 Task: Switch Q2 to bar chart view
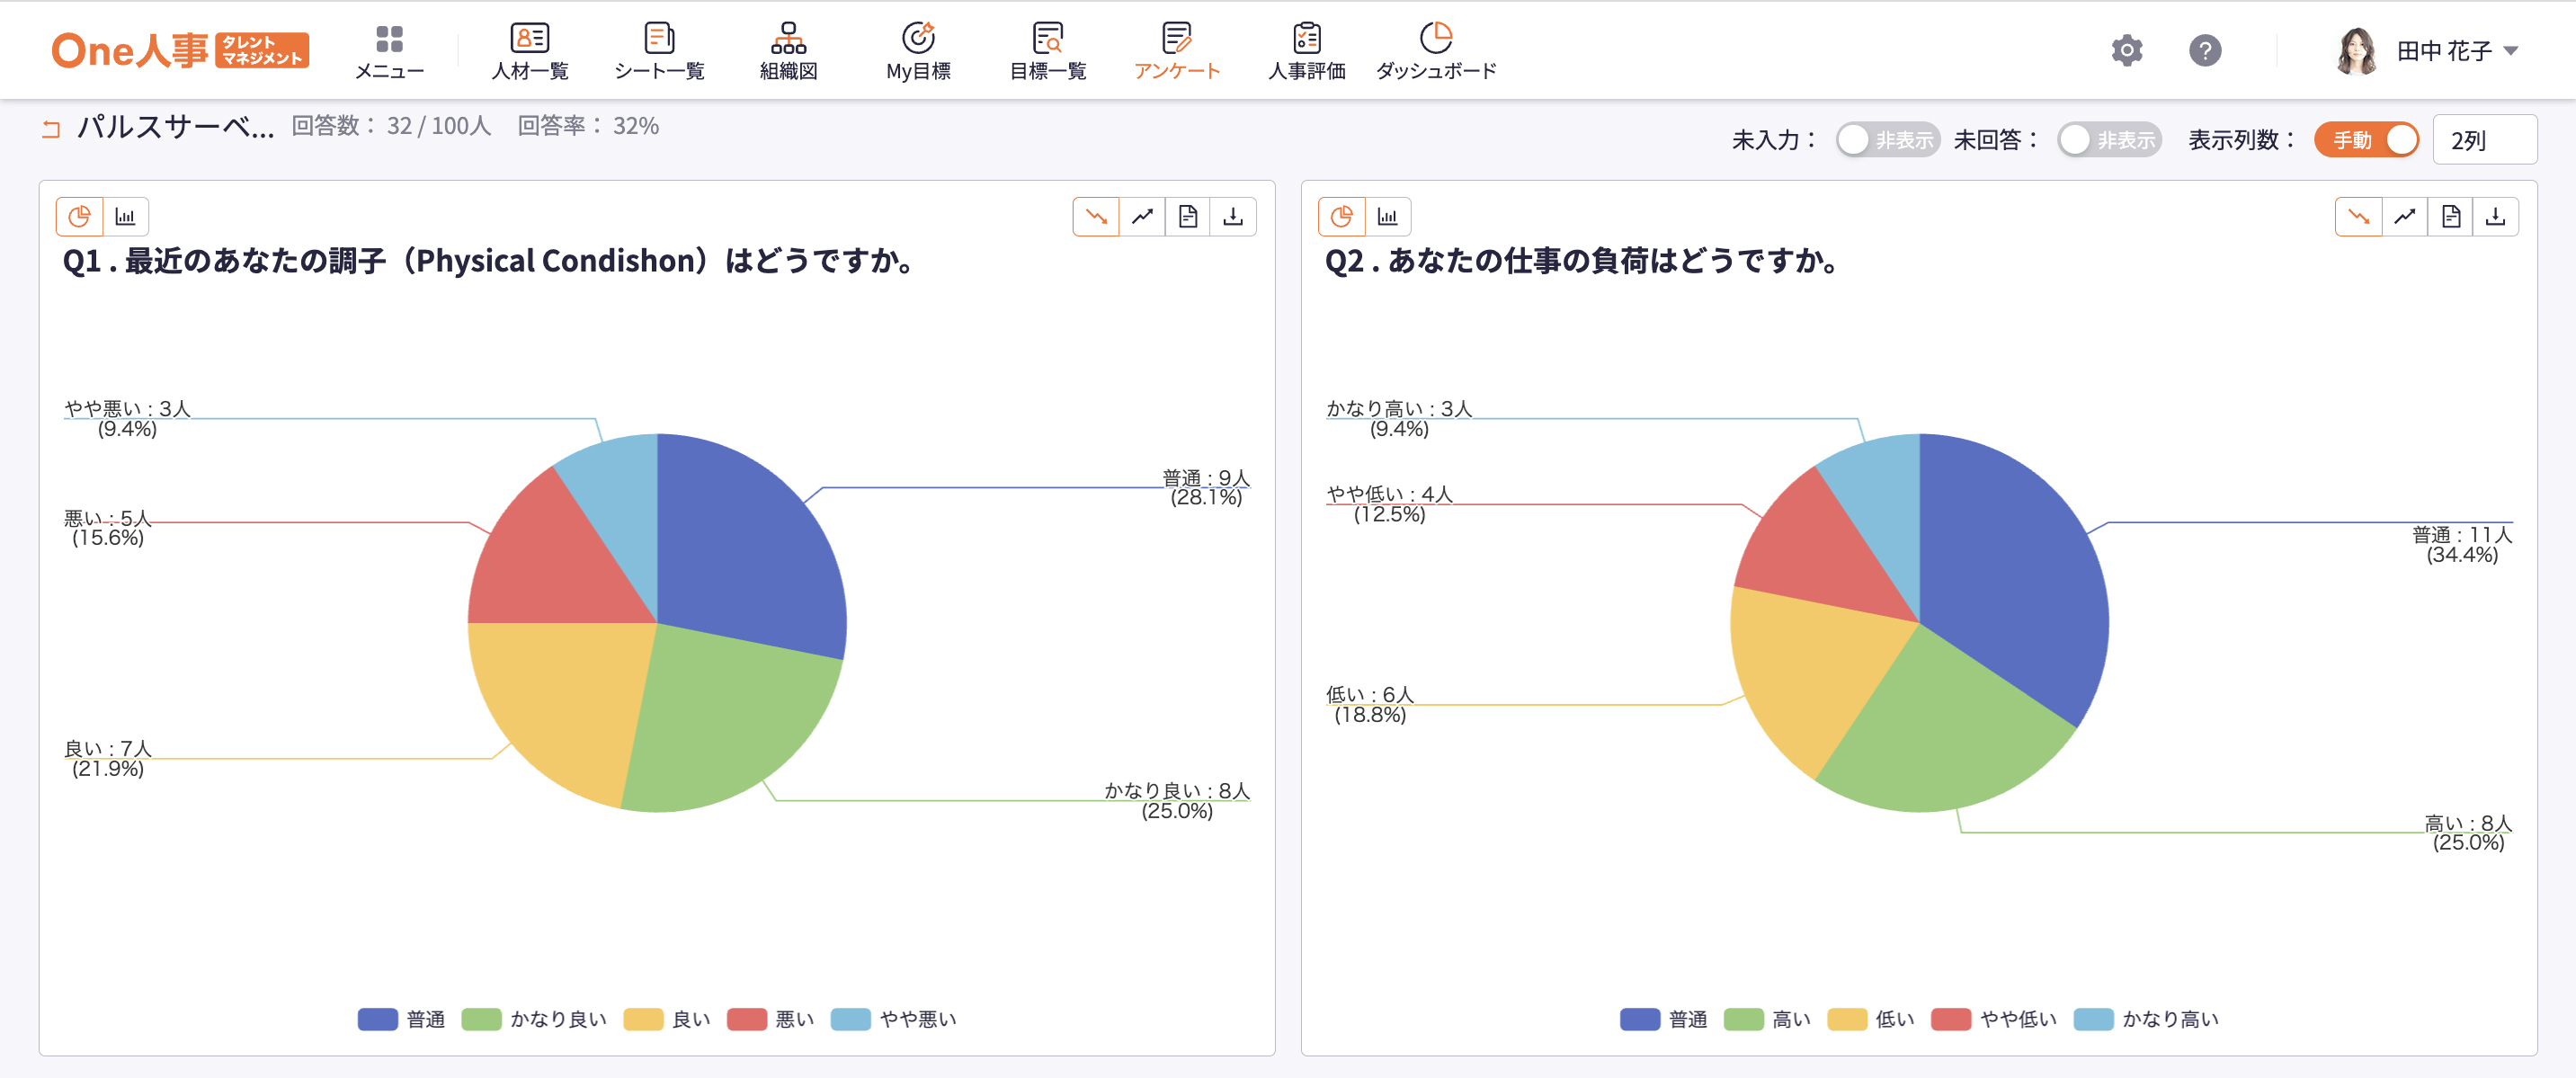point(1387,216)
